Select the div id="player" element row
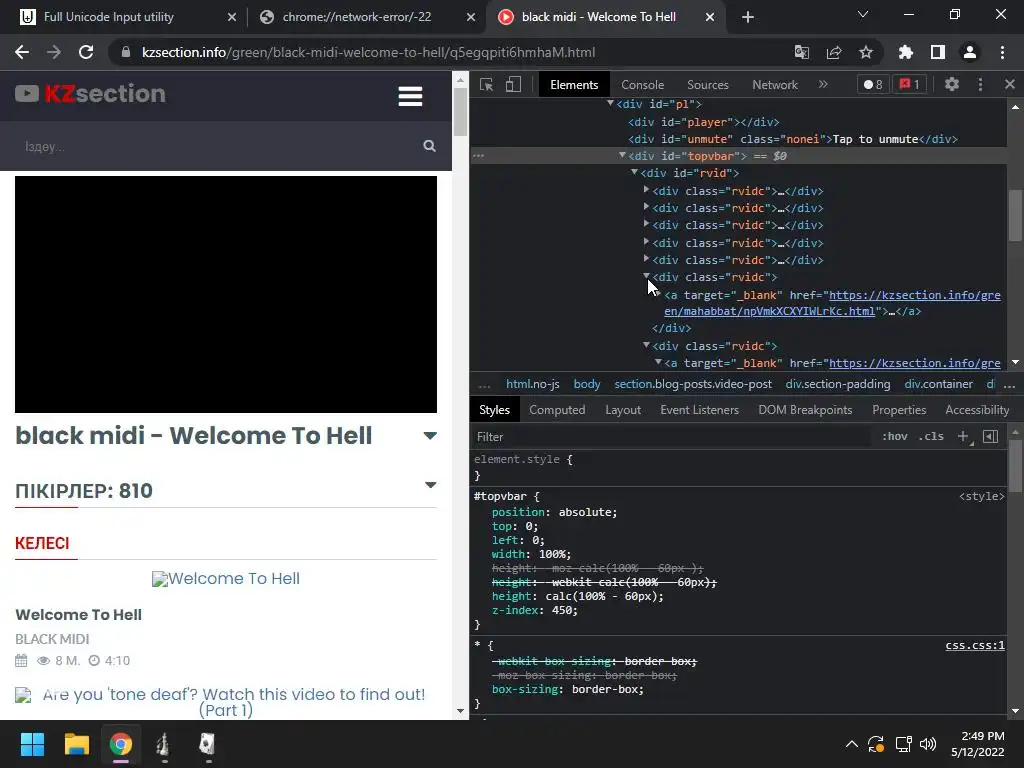This screenshot has height=768, width=1024. click(738, 121)
